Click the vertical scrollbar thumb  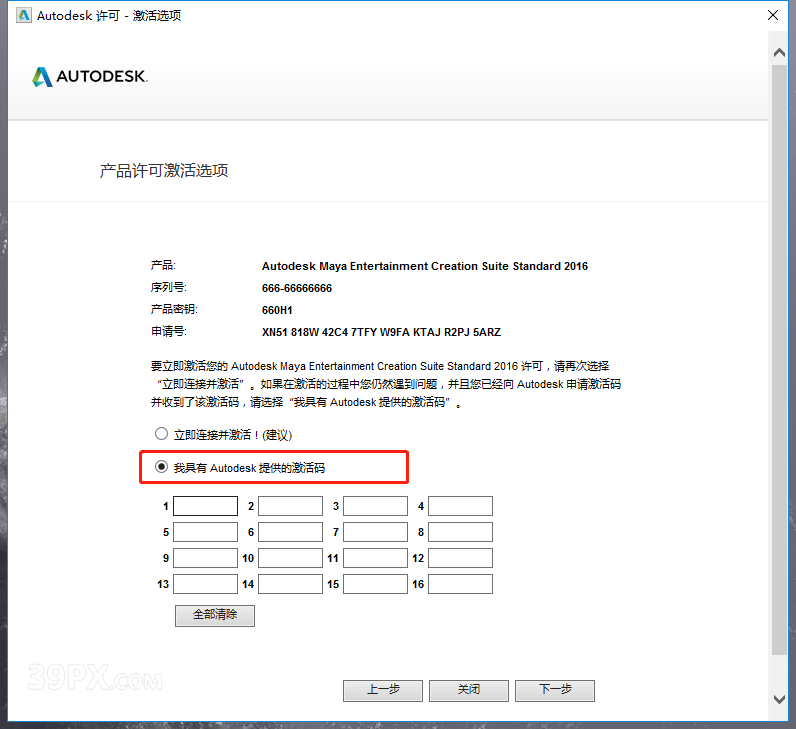coord(779,359)
